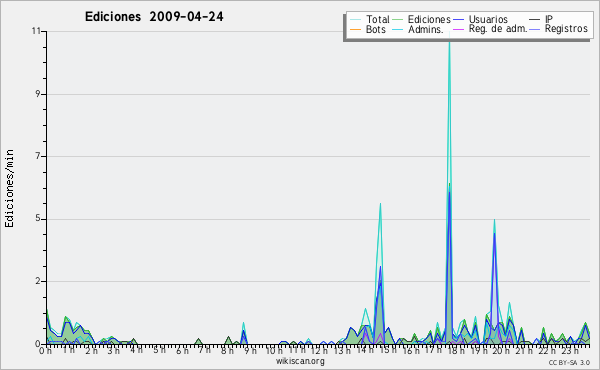This screenshot has height=370, width=600.
Task: Click the Usuarios legend blue line
Action: [458, 20]
